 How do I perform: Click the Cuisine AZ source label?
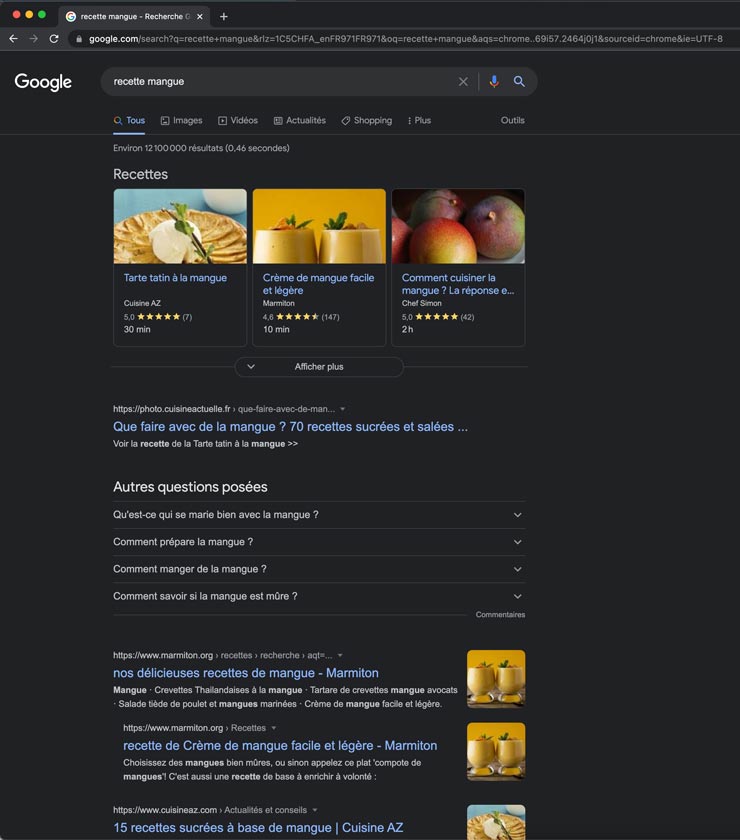pyautogui.click(x=142, y=303)
